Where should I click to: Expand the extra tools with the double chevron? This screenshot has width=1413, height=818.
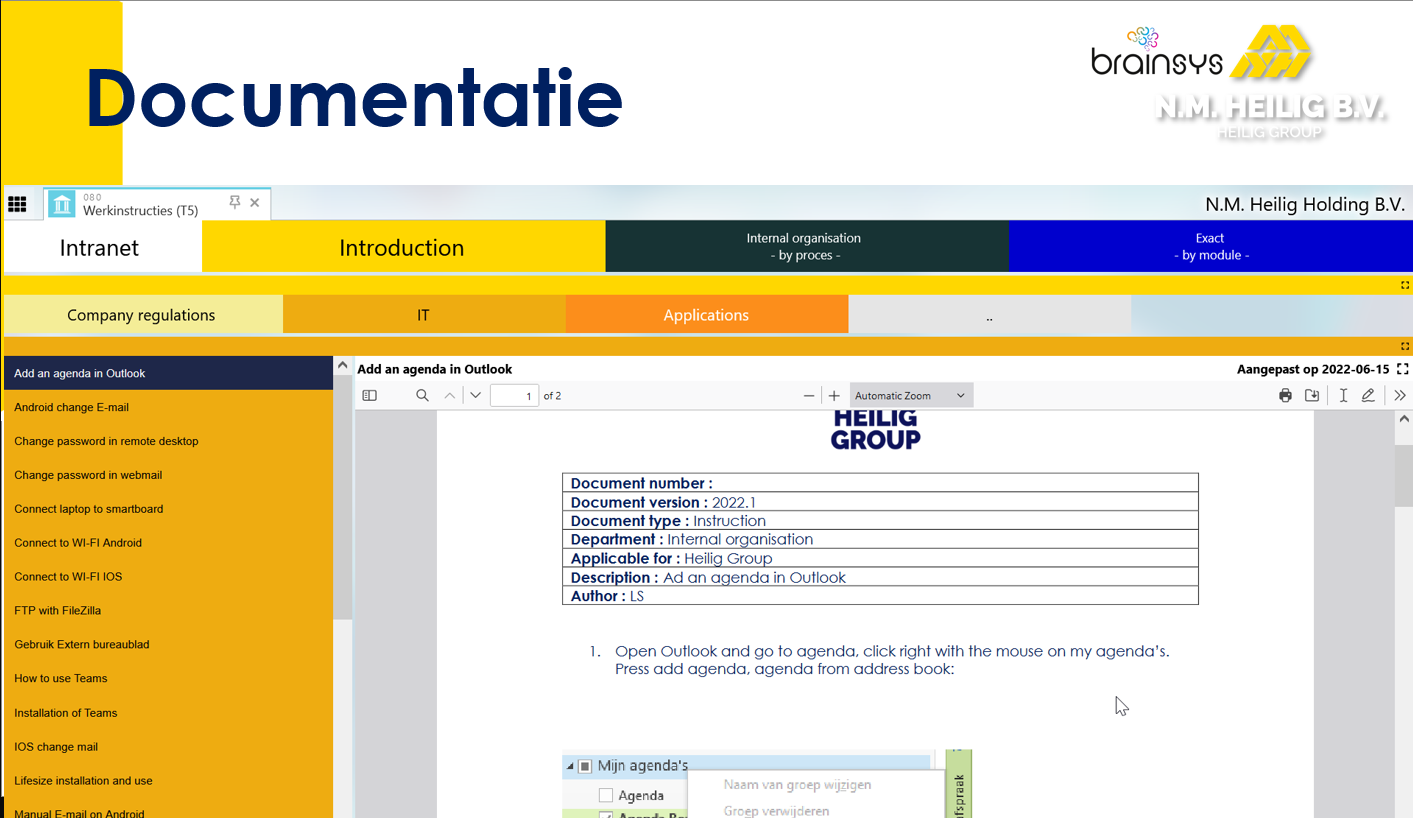tap(1399, 395)
